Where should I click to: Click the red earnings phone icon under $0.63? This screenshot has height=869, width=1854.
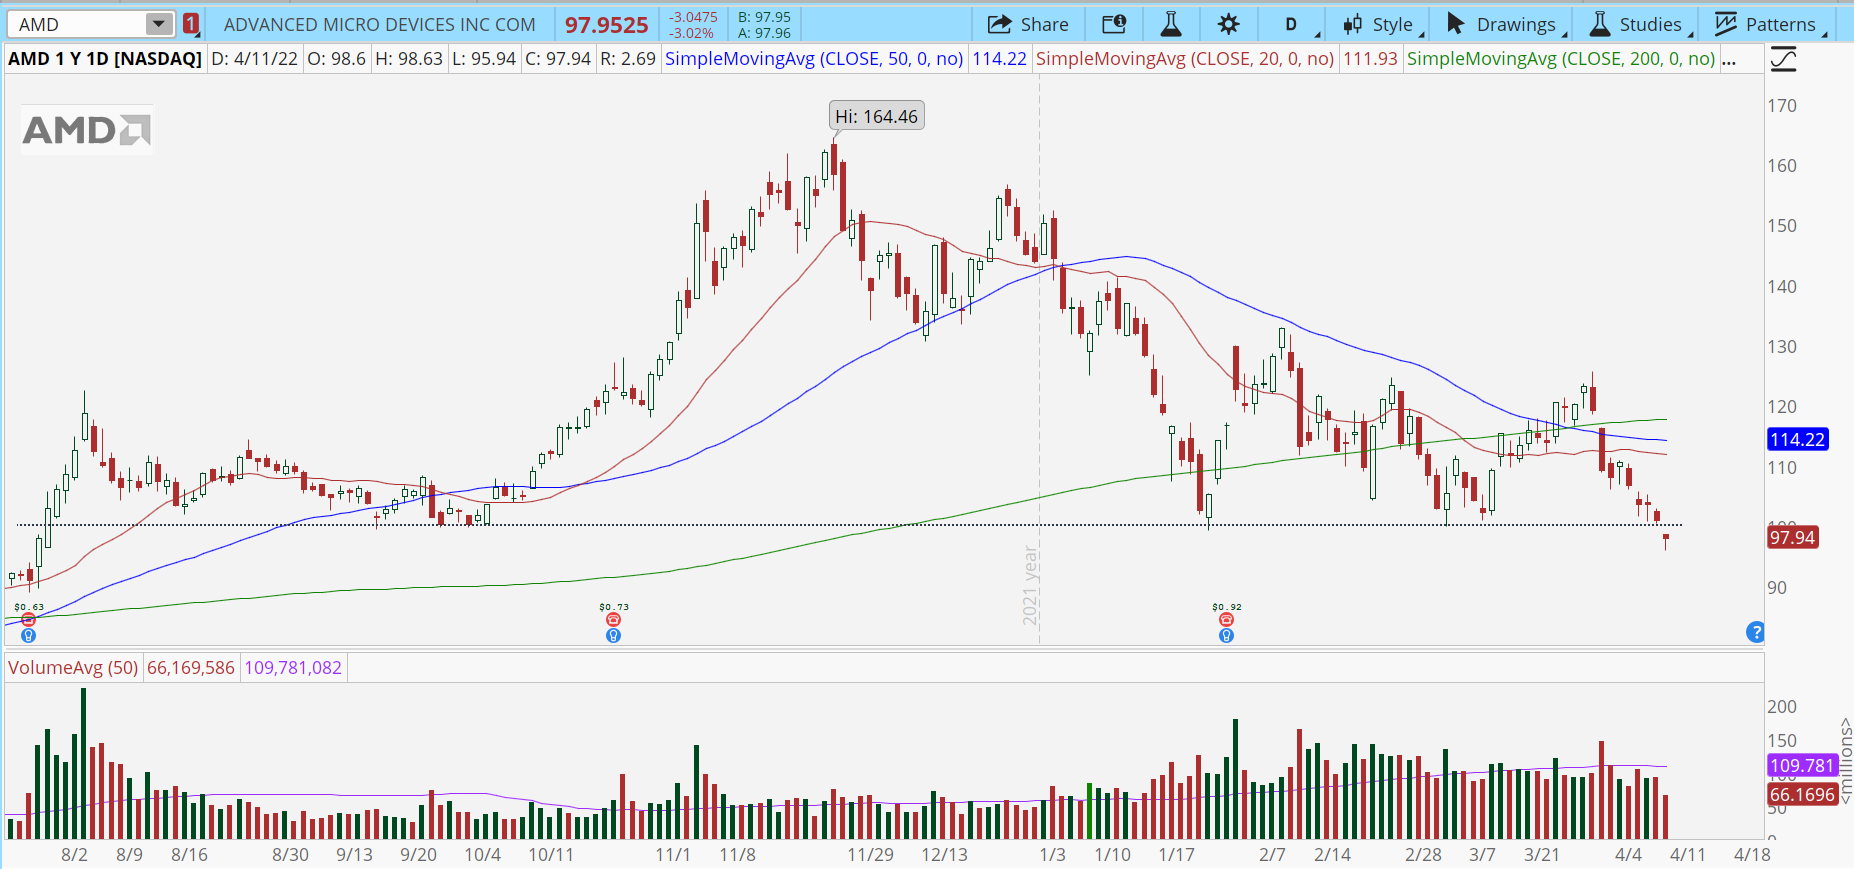pyautogui.click(x=28, y=620)
